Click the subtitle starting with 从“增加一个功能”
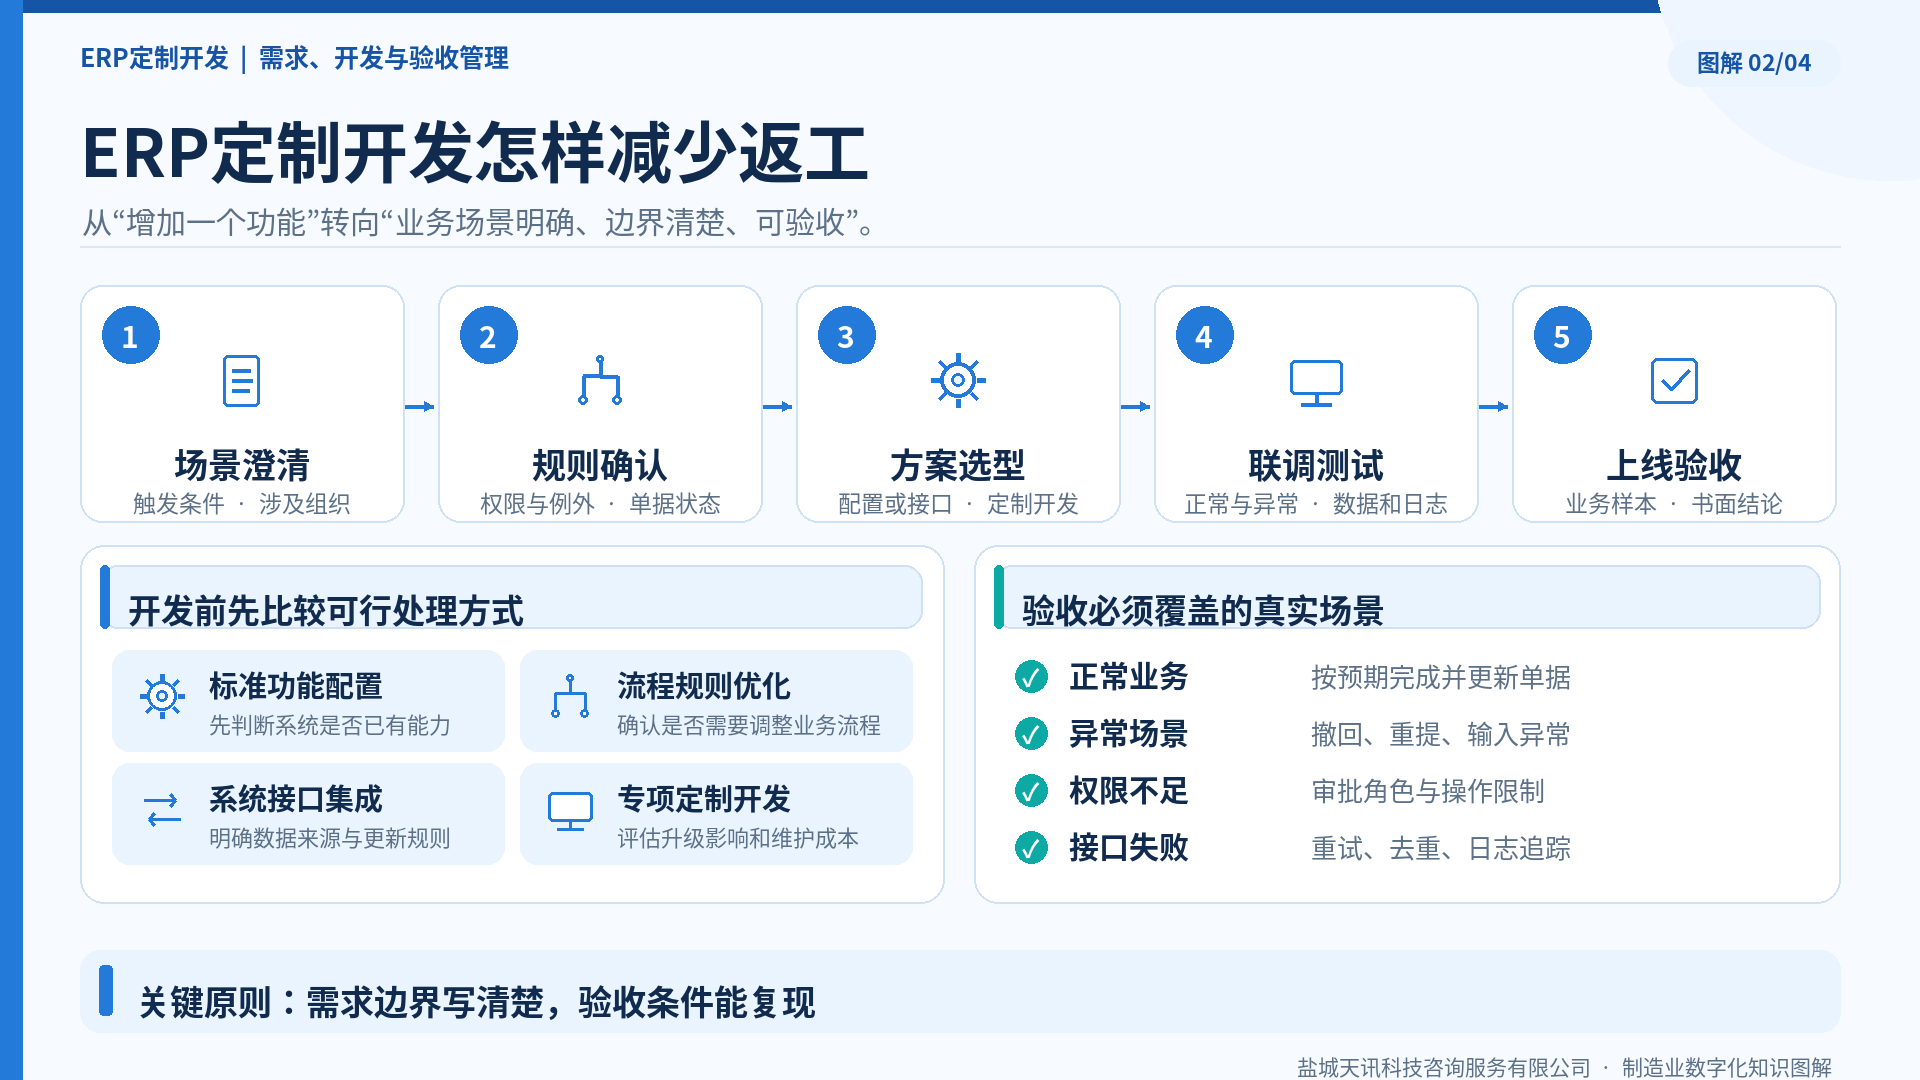 click(x=481, y=222)
